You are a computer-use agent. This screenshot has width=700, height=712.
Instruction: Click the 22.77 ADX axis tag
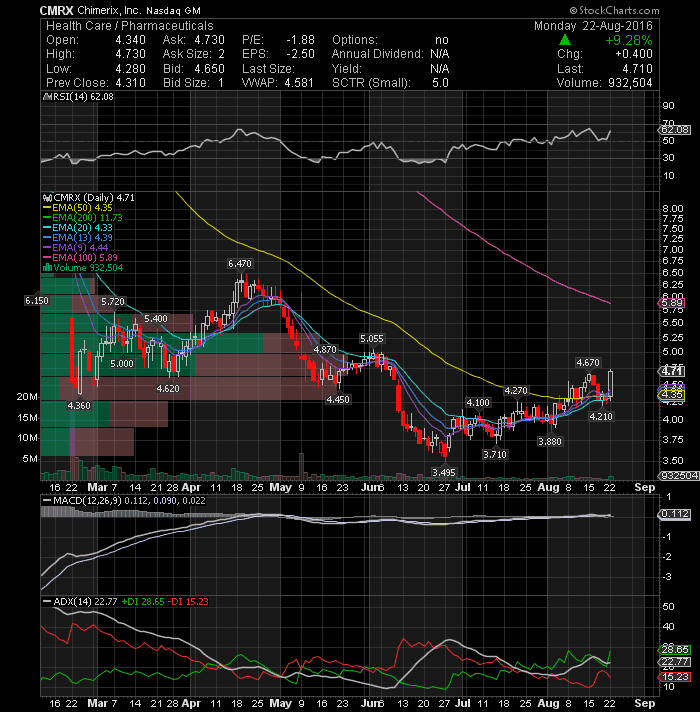[675, 662]
